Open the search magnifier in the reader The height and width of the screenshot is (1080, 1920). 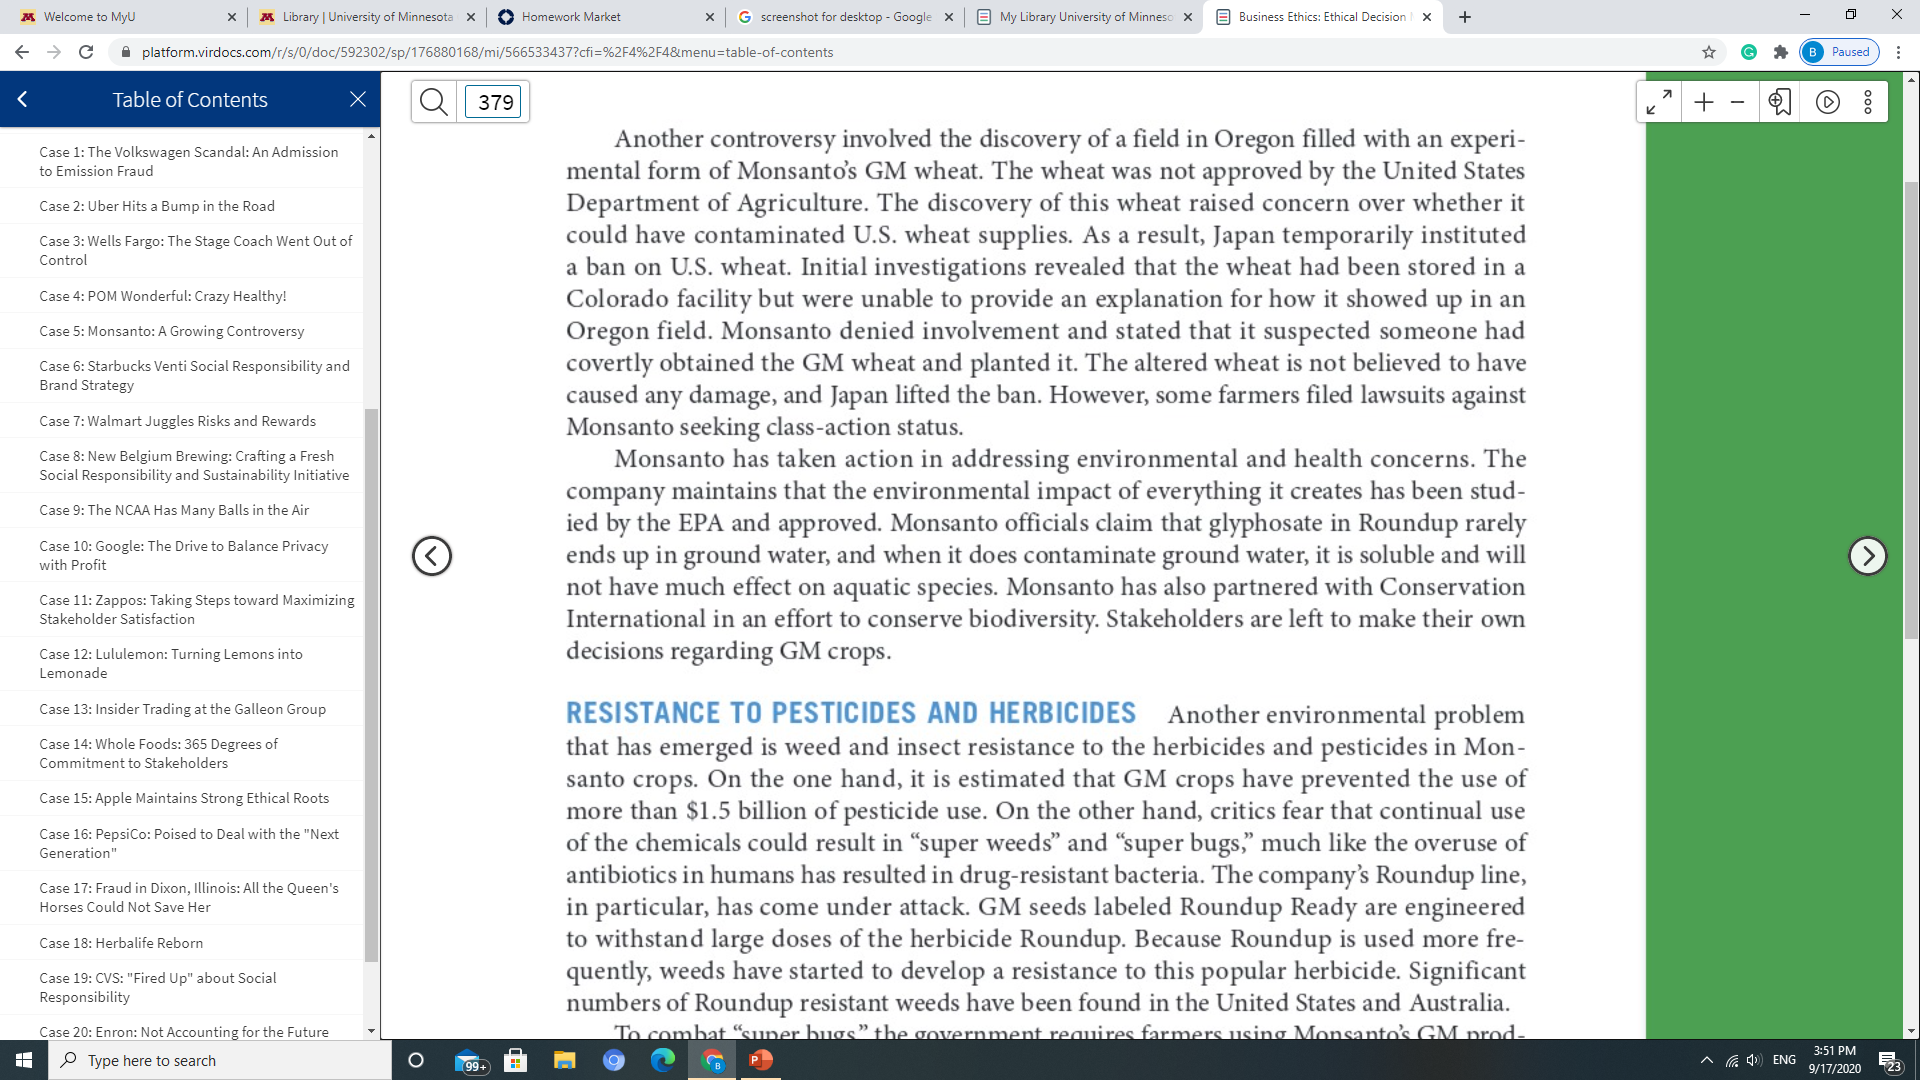434,101
